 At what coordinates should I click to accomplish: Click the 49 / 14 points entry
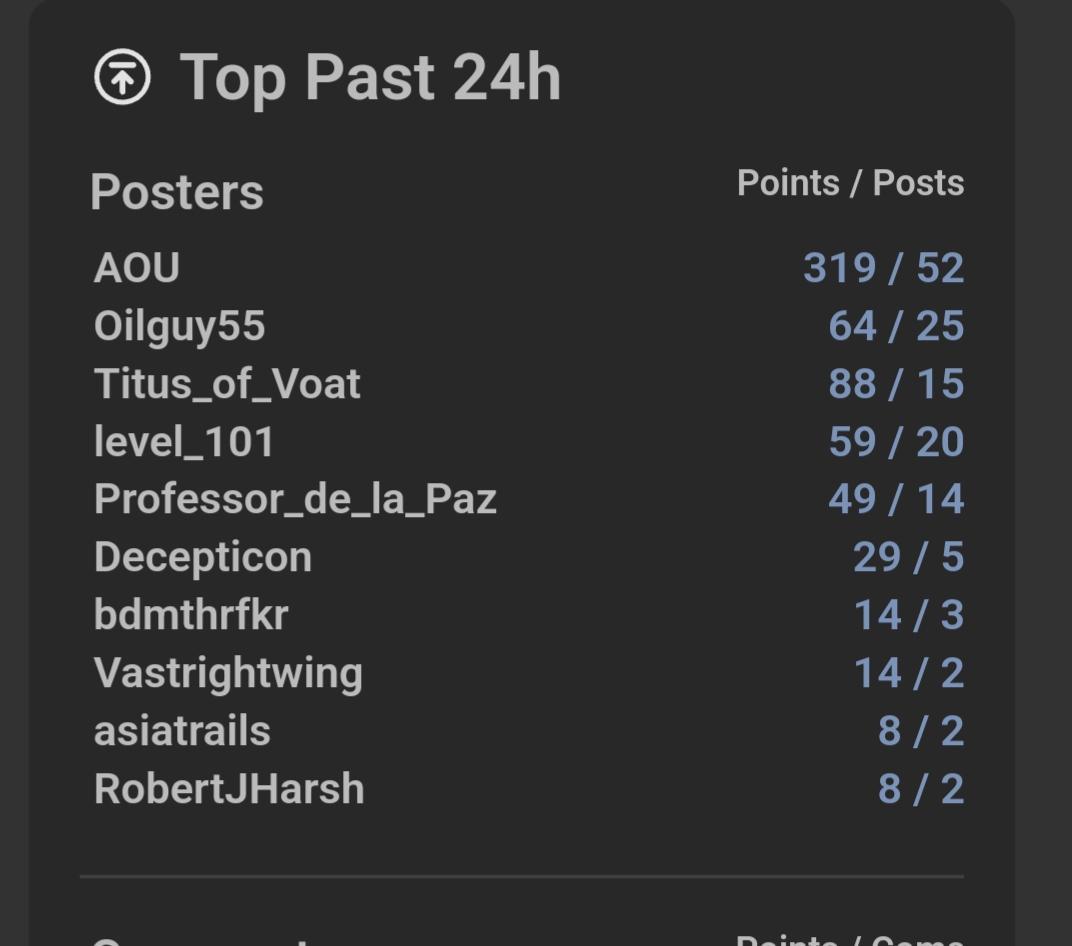point(896,499)
